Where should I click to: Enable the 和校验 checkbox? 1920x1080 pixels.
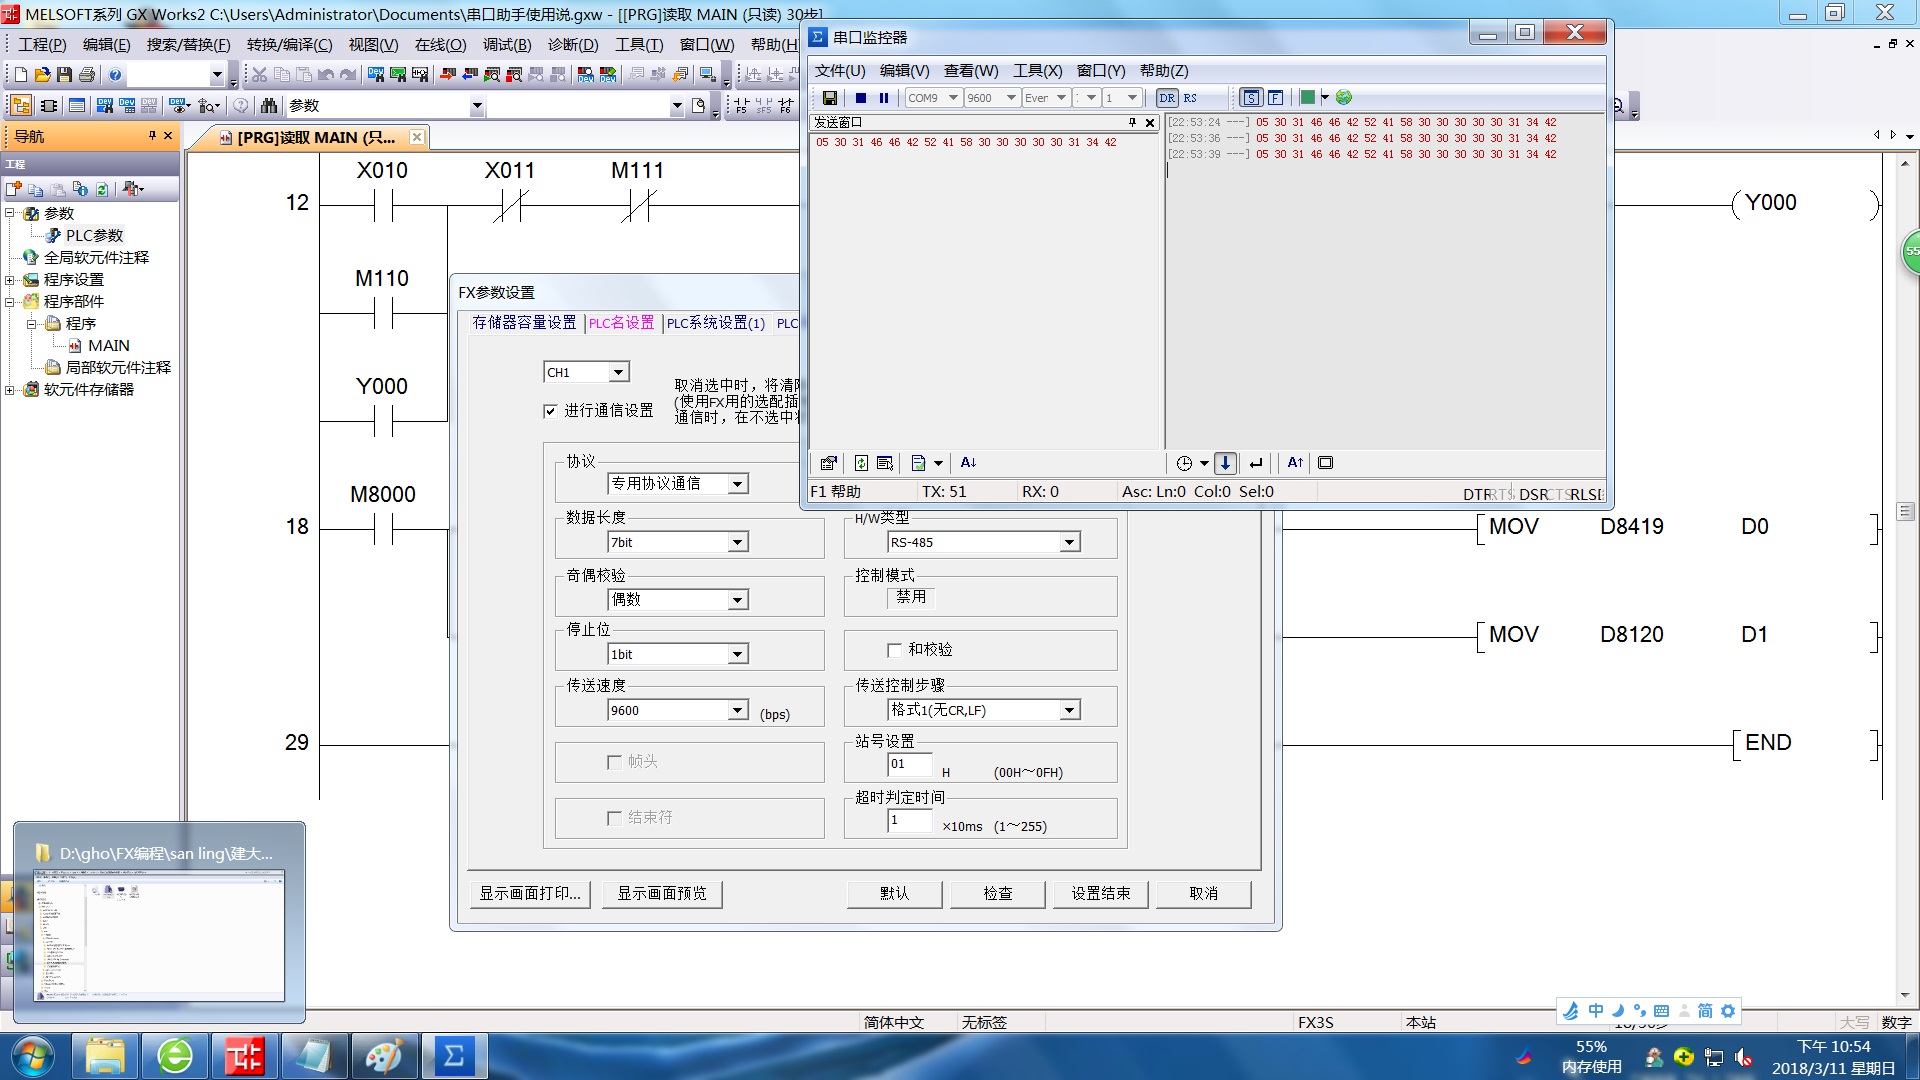coord(895,650)
